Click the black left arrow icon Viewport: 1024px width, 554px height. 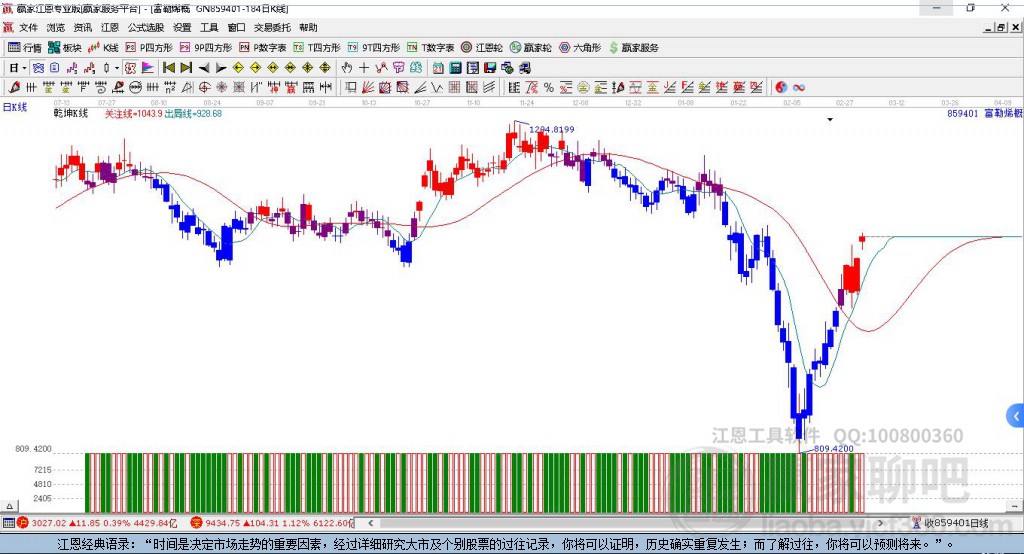pyautogui.click(x=204, y=68)
